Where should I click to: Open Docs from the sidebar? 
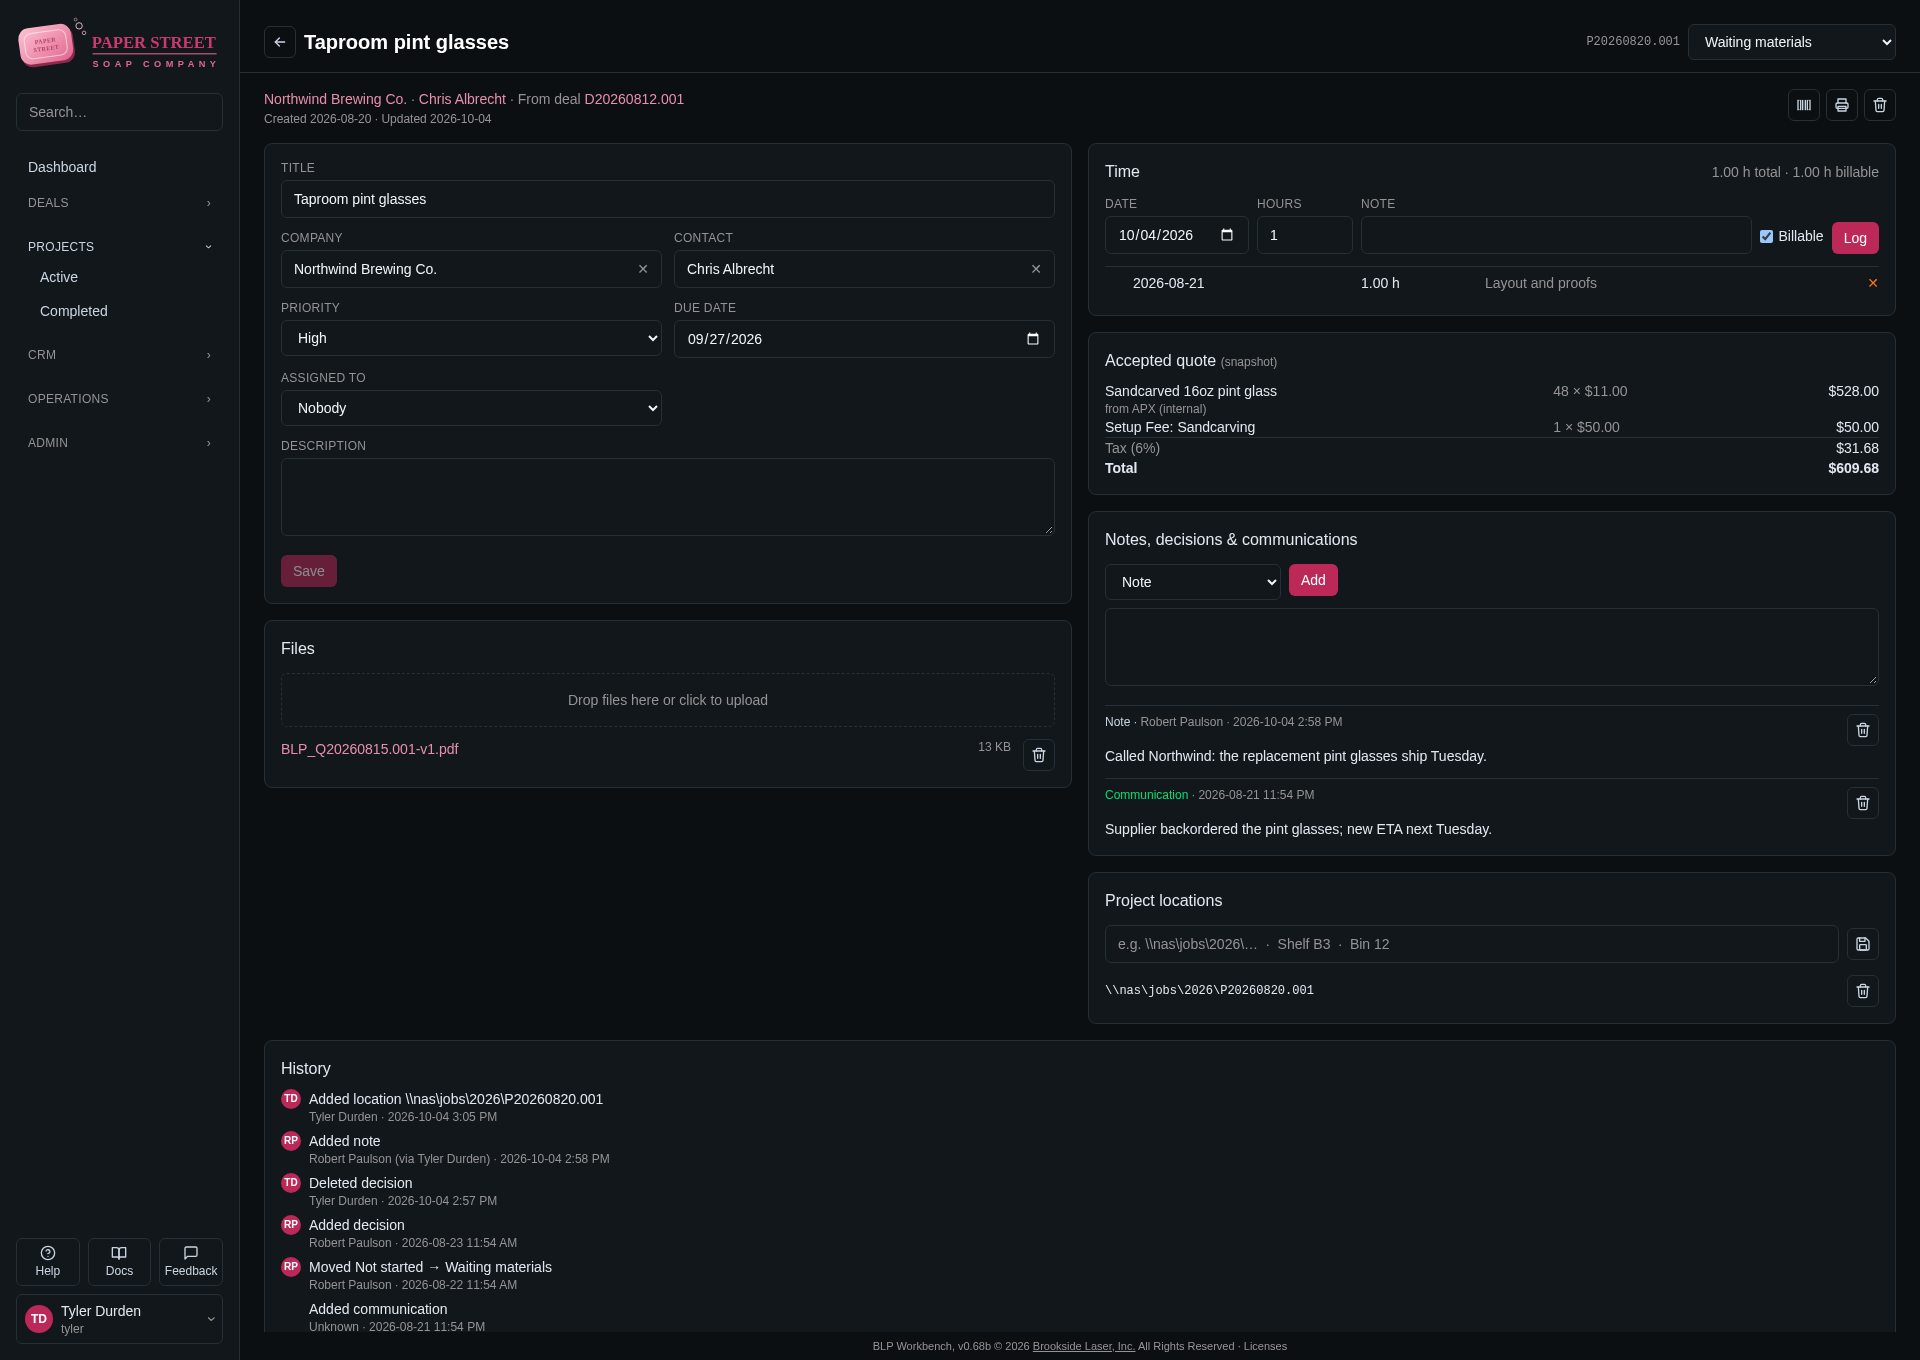point(119,1262)
